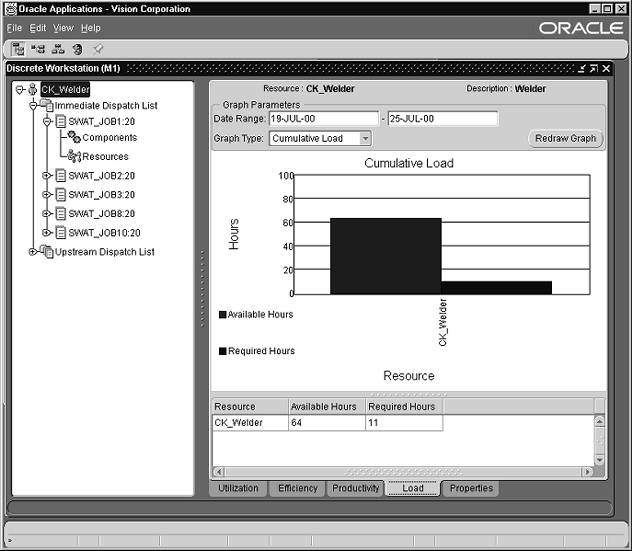The height and width of the screenshot is (551, 632).
Task: Expand the SWAT_JOB10:20 node
Action: [x=47, y=233]
